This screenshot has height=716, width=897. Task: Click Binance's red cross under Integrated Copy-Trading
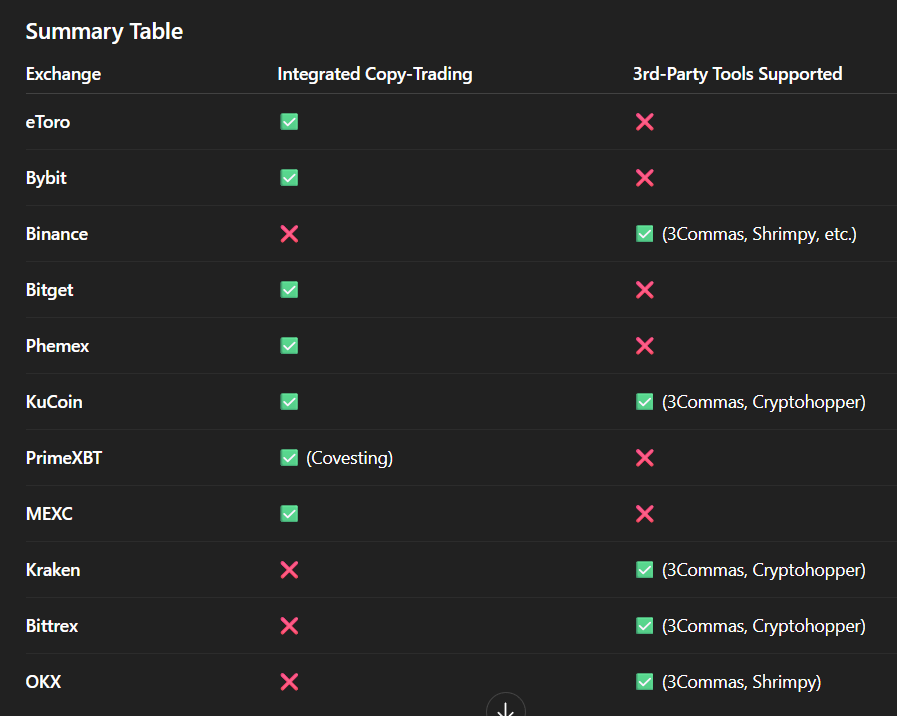pos(289,234)
